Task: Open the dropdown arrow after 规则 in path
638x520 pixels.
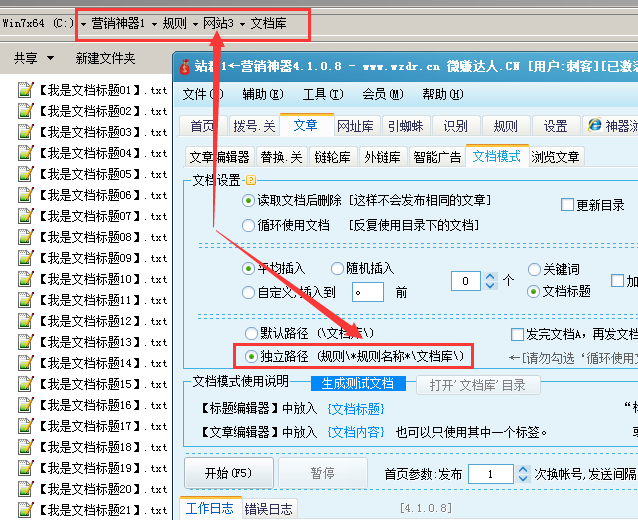Action: click(195, 23)
